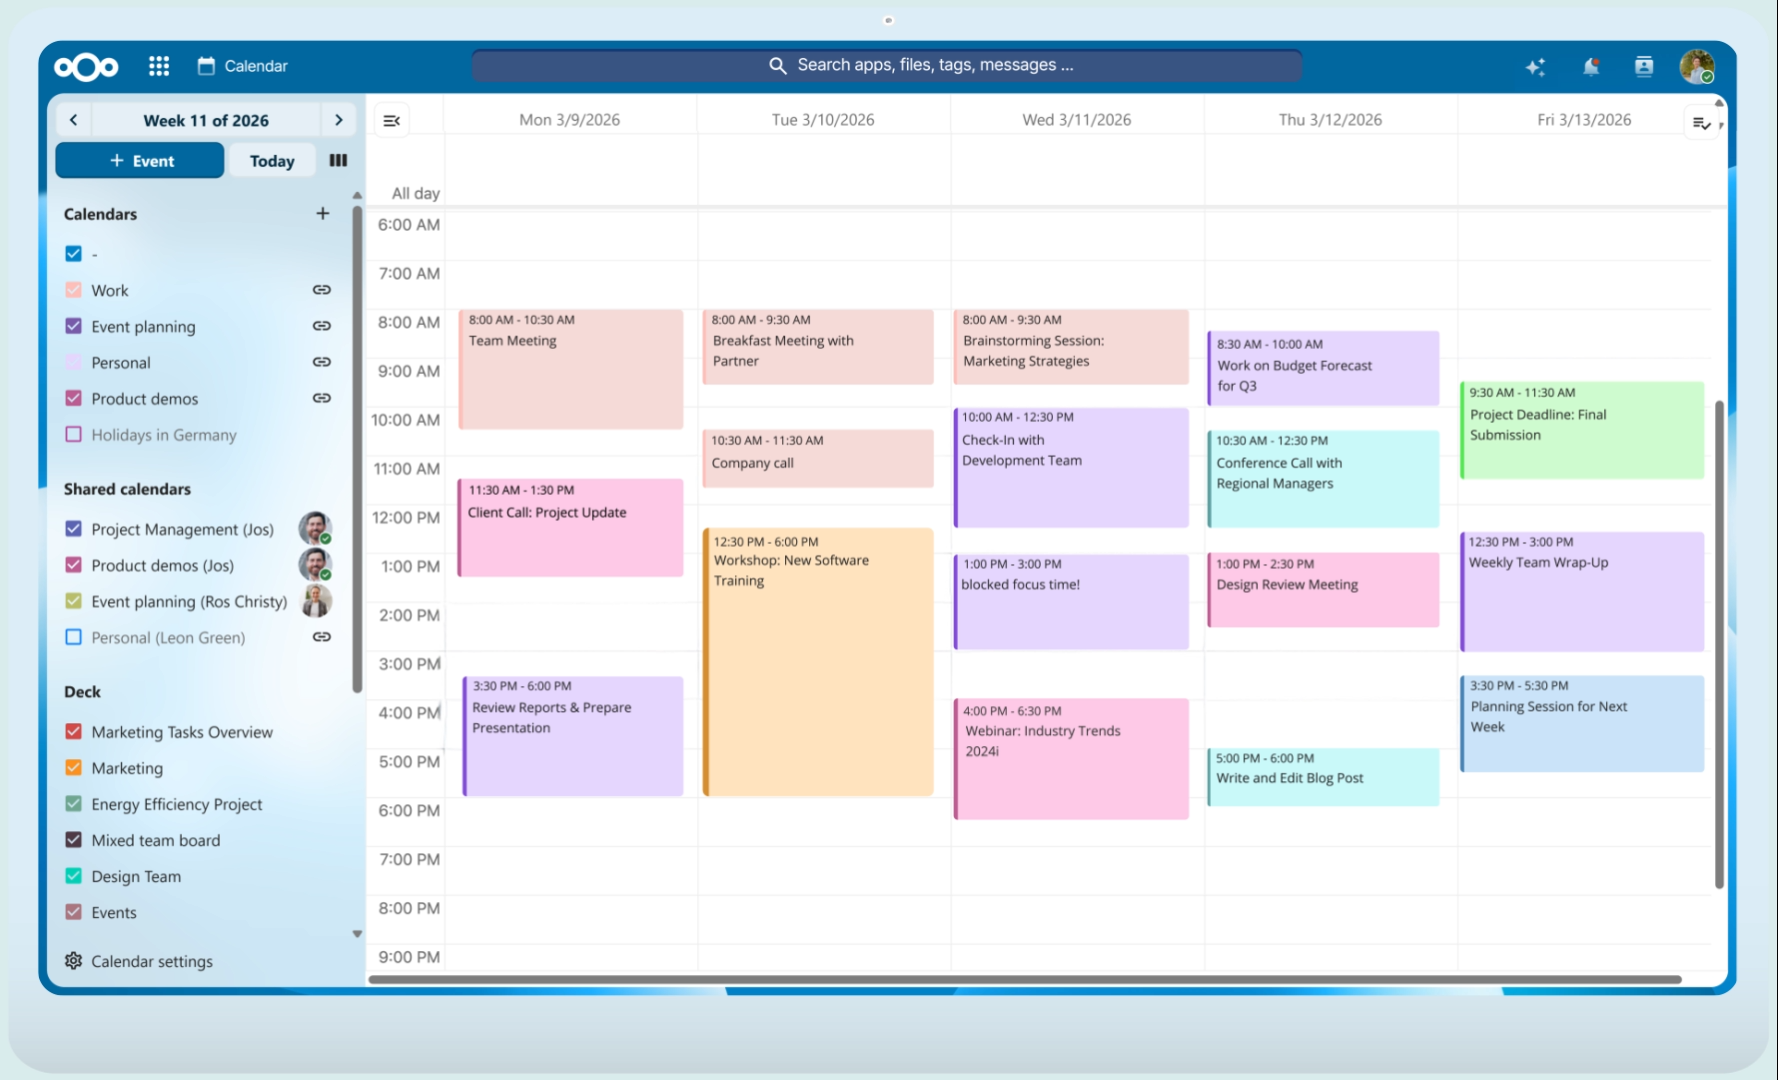Open the notifications bell
Viewport: 1778px width, 1080px height.
point(1590,67)
